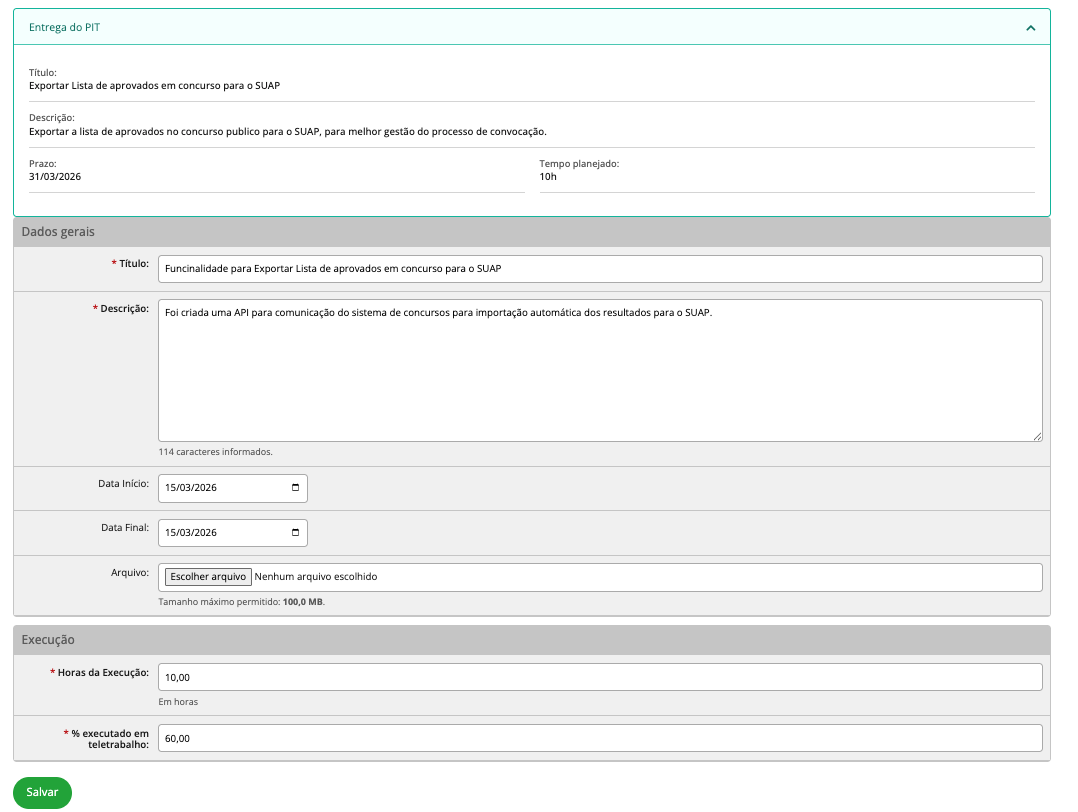The width and height of the screenshot is (1078, 812).
Task: Click the Execução section header
Action: pos(48,640)
